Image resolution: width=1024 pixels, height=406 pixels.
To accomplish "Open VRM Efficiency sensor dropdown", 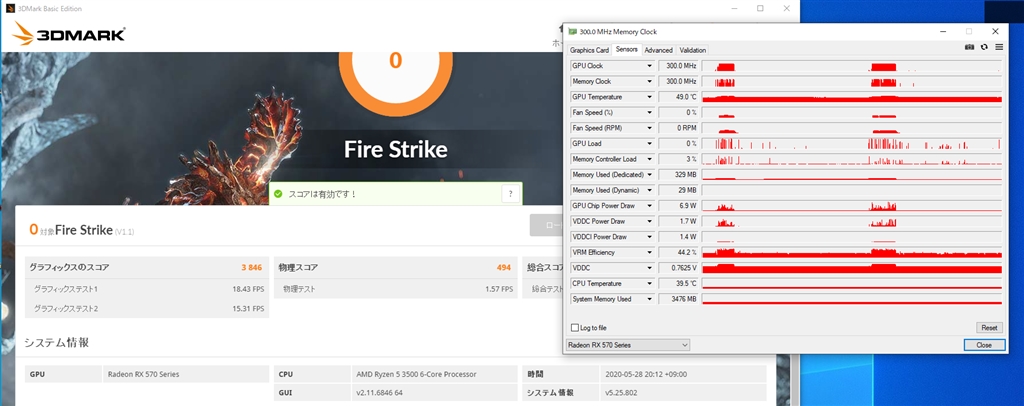I will click(650, 253).
